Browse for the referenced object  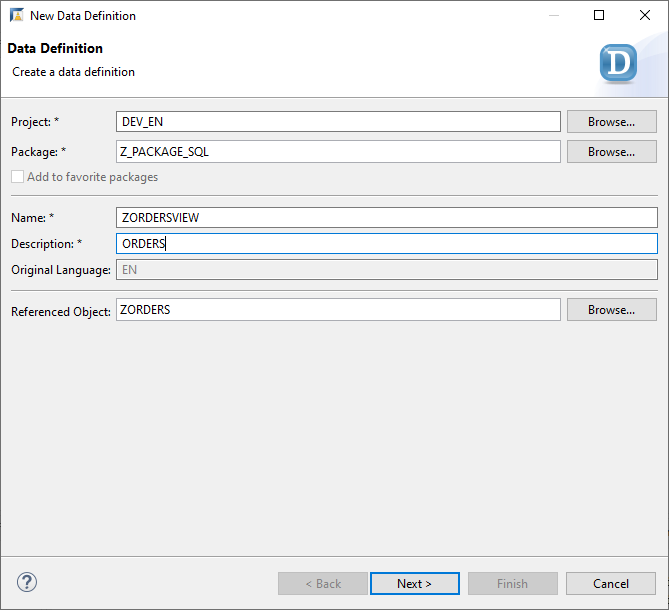[x=611, y=310]
